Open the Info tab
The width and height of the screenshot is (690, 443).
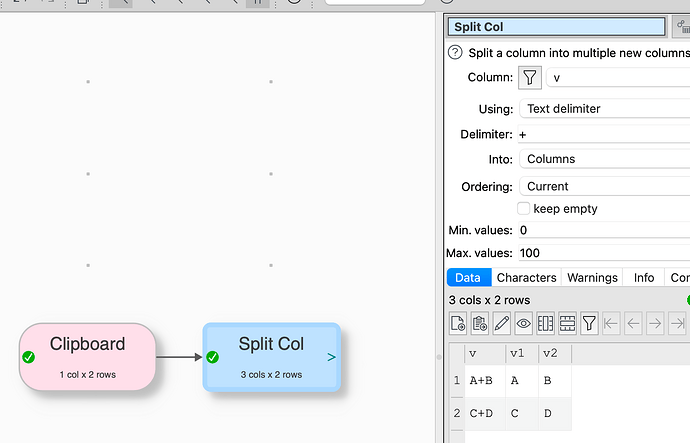pyautogui.click(x=644, y=278)
